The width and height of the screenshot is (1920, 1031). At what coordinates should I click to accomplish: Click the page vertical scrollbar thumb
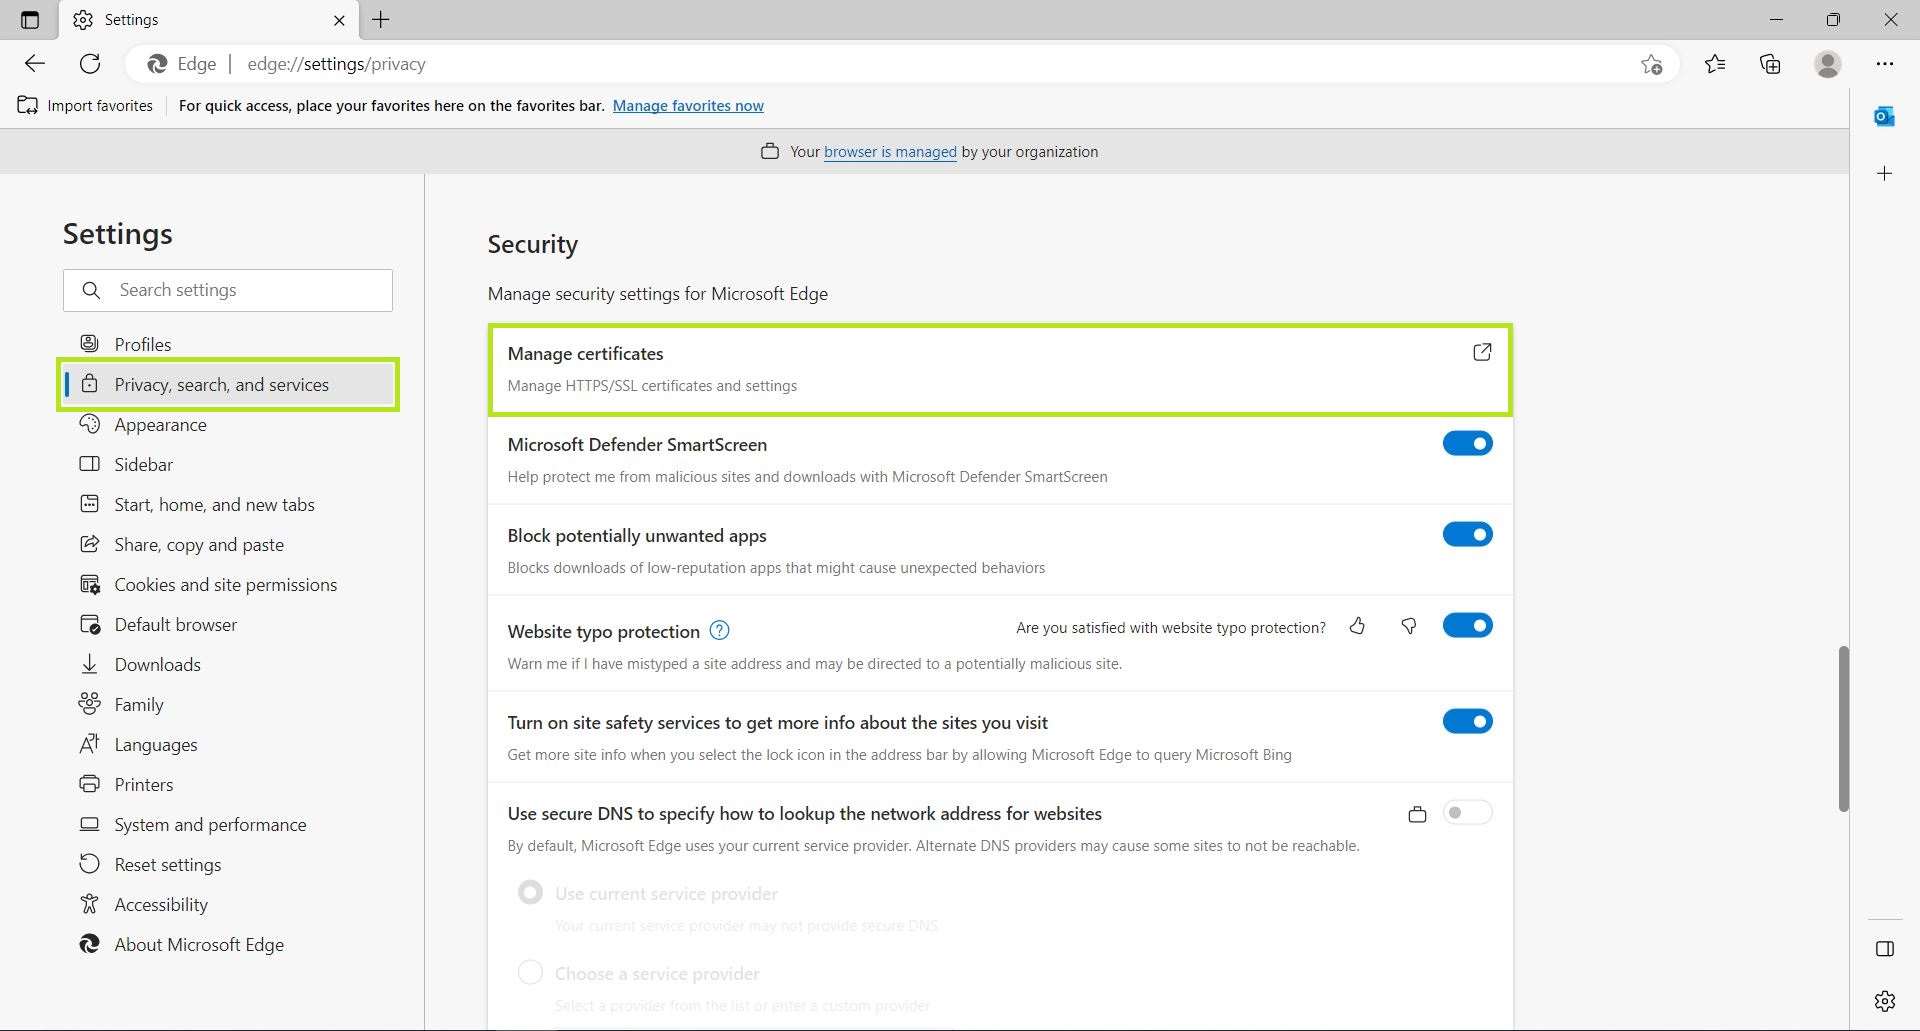coord(1843,729)
